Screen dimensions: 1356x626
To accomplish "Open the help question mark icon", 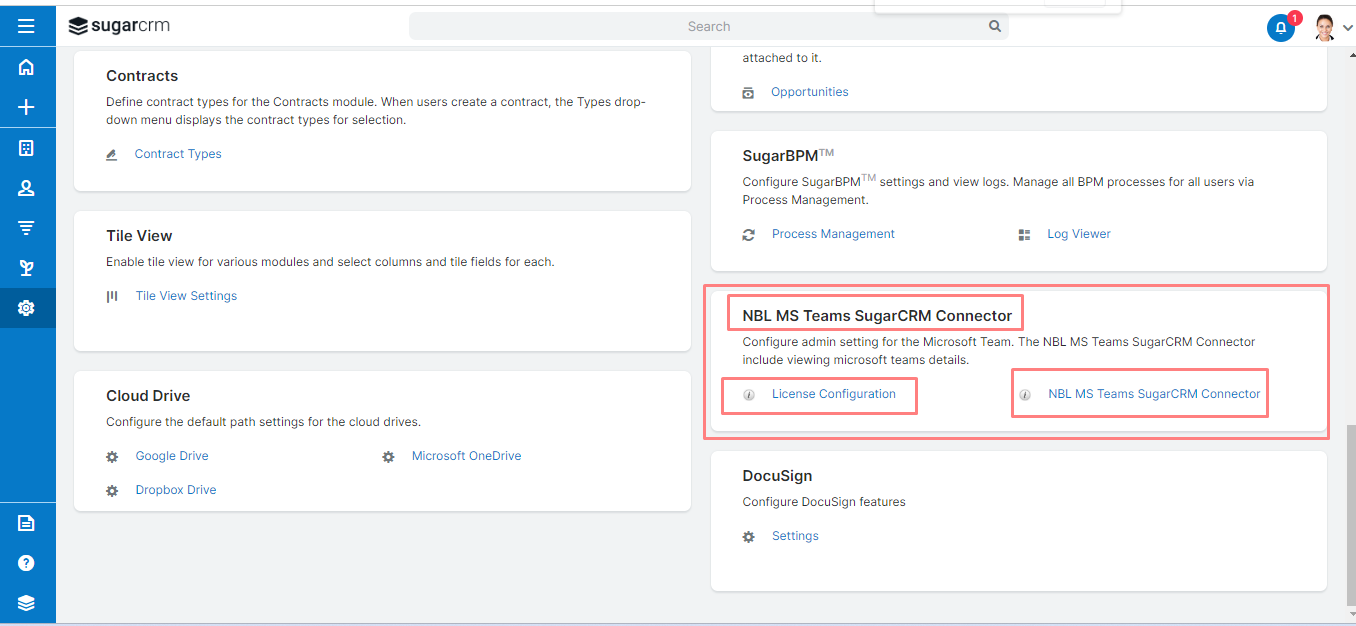I will 27,563.
